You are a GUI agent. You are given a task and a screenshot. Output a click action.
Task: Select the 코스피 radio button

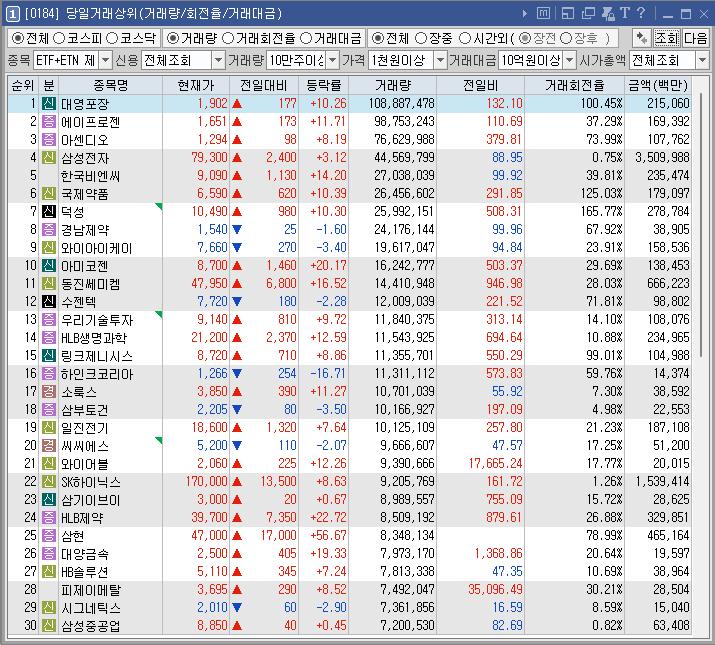[59, 38]
